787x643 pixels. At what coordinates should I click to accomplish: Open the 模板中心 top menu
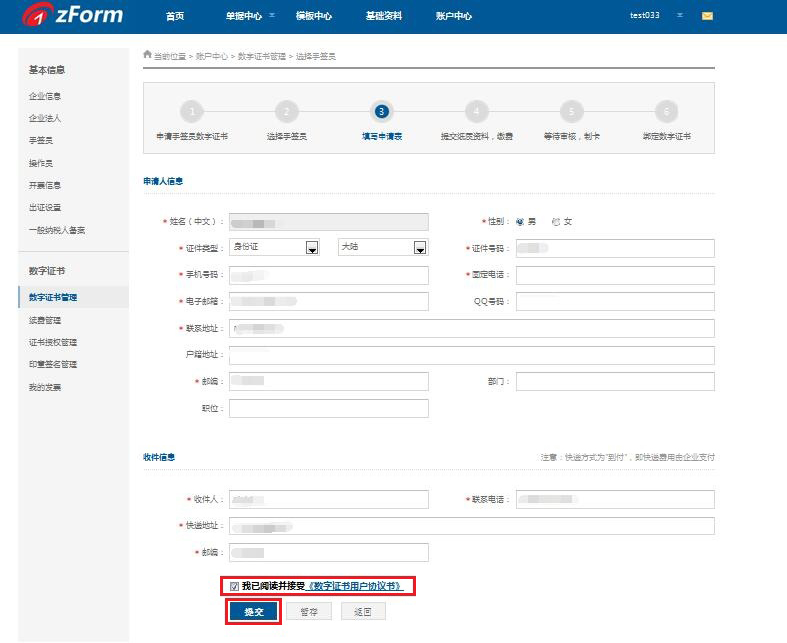tap(314, 16)
